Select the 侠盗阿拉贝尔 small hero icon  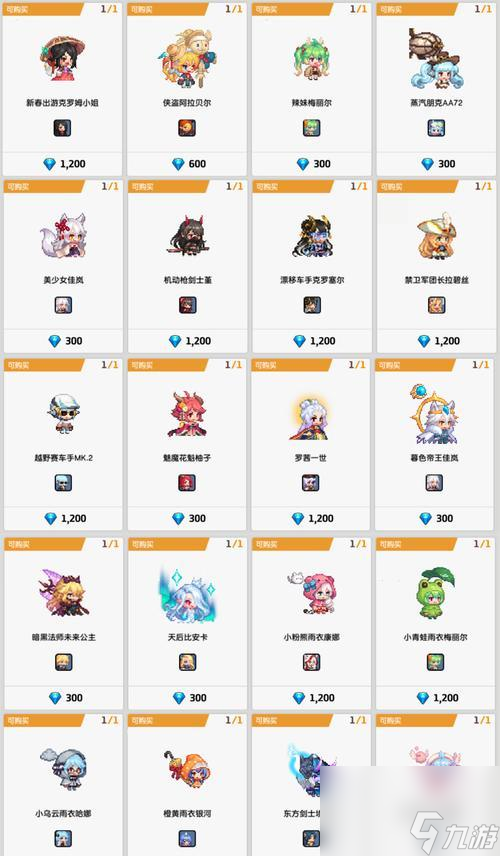pyautogui.click(x=187, y=128)
